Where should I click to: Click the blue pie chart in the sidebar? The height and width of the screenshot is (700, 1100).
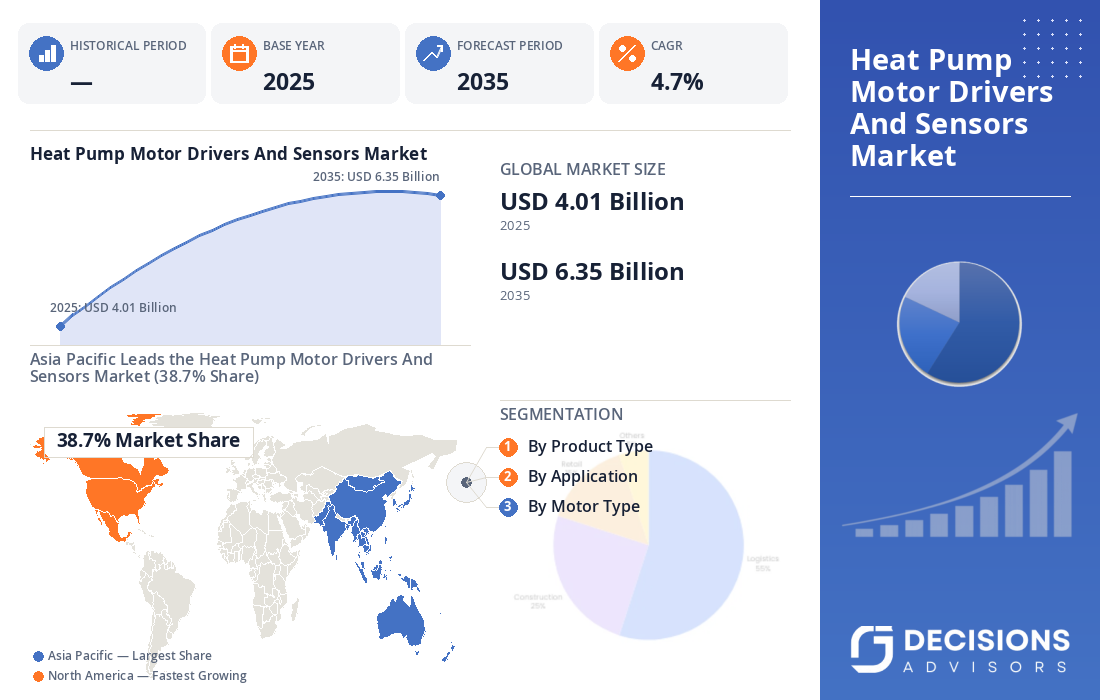[959, 323]
